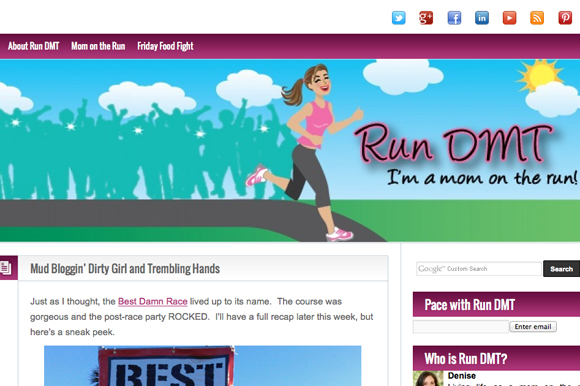Open the Mud Bloggin' Dirty Girl post title
This screenshot has height=386, width=580.
[x=125, y=268]
